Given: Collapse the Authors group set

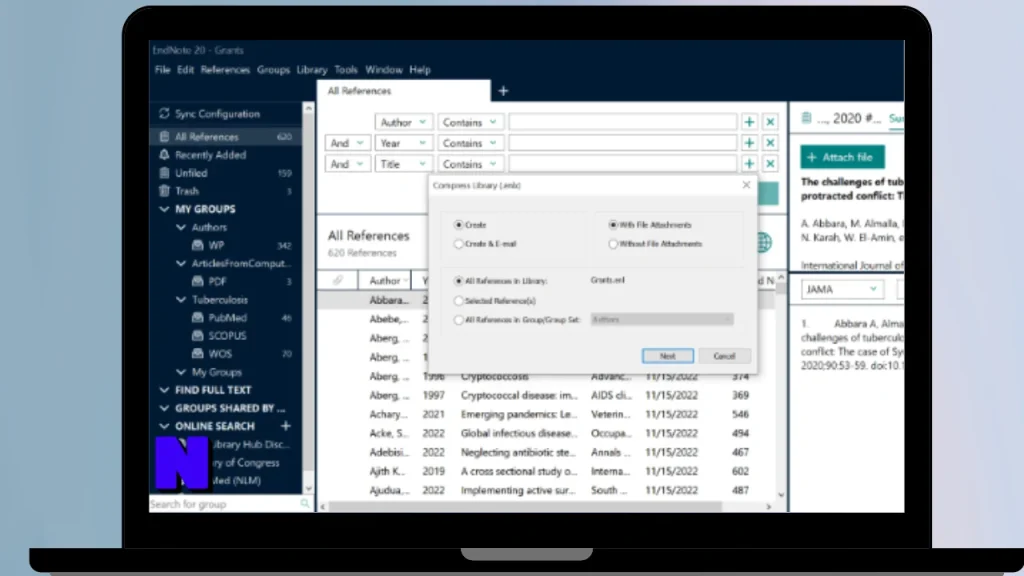Looking at the screenshot, I should [181, 227].
